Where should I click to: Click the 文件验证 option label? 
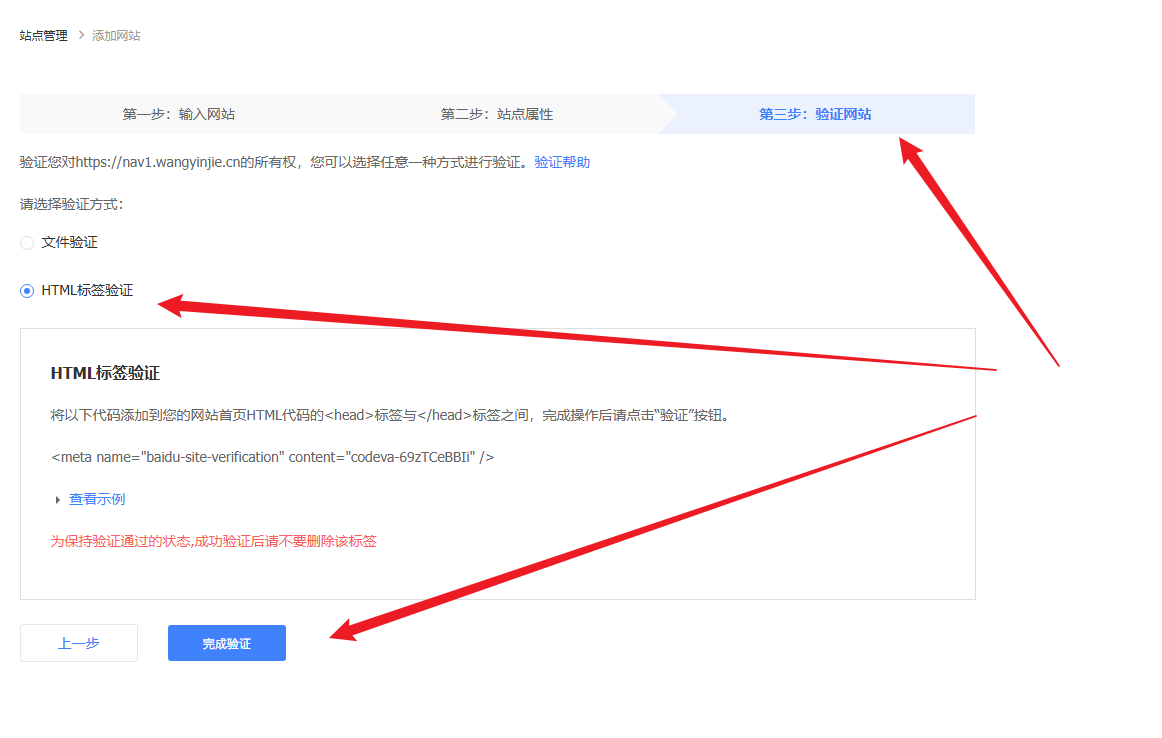69,243
